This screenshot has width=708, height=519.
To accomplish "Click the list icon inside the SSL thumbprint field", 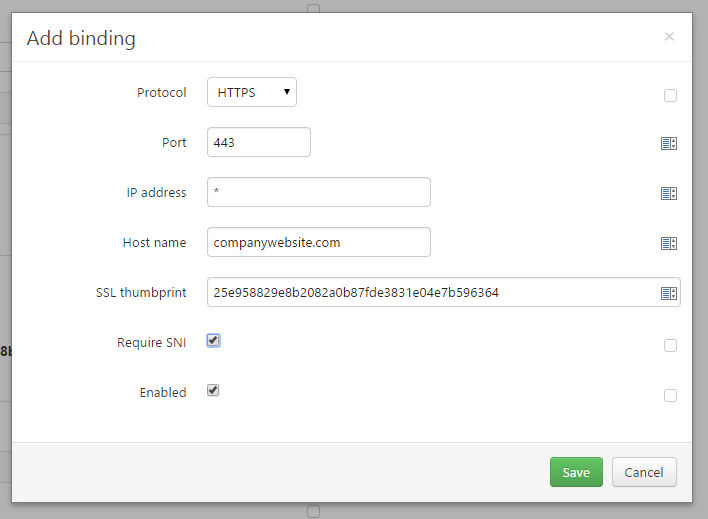I will (669, 293).
